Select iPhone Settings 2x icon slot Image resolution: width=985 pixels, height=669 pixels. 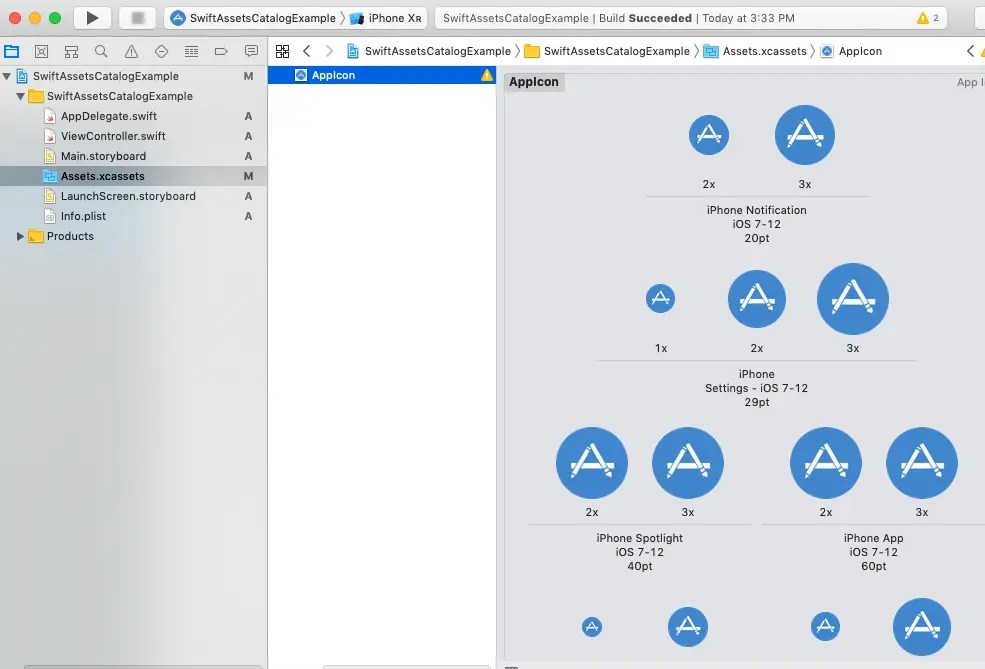(x=756, y=299)
